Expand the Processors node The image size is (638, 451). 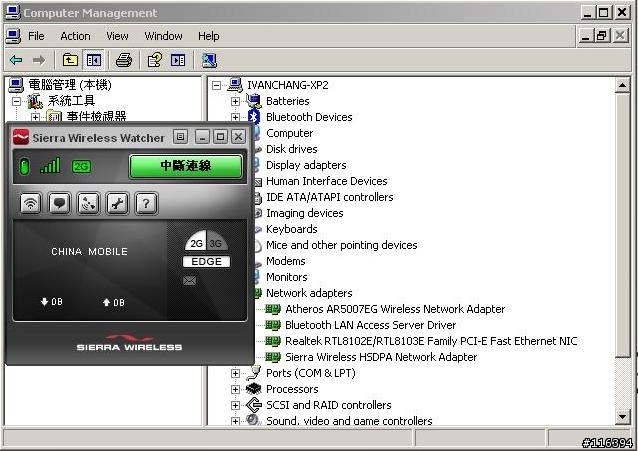click(235, 389)
